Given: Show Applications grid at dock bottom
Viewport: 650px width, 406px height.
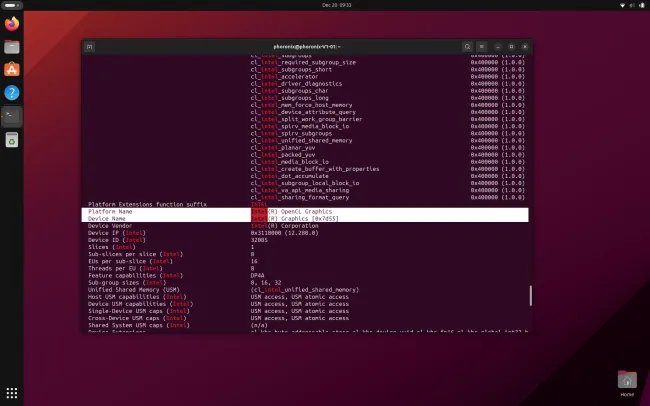Looking at the screenshot, I should [x=12, y=393].
